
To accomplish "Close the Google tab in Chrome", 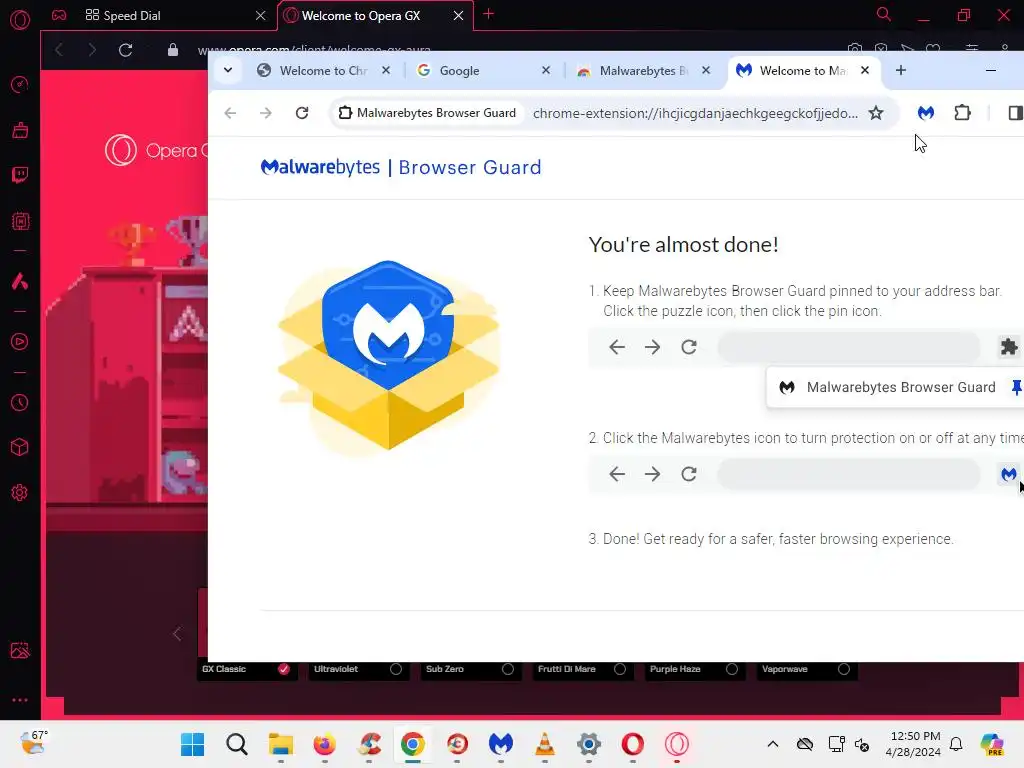I will pyautogui.click(x=546, y=70).
